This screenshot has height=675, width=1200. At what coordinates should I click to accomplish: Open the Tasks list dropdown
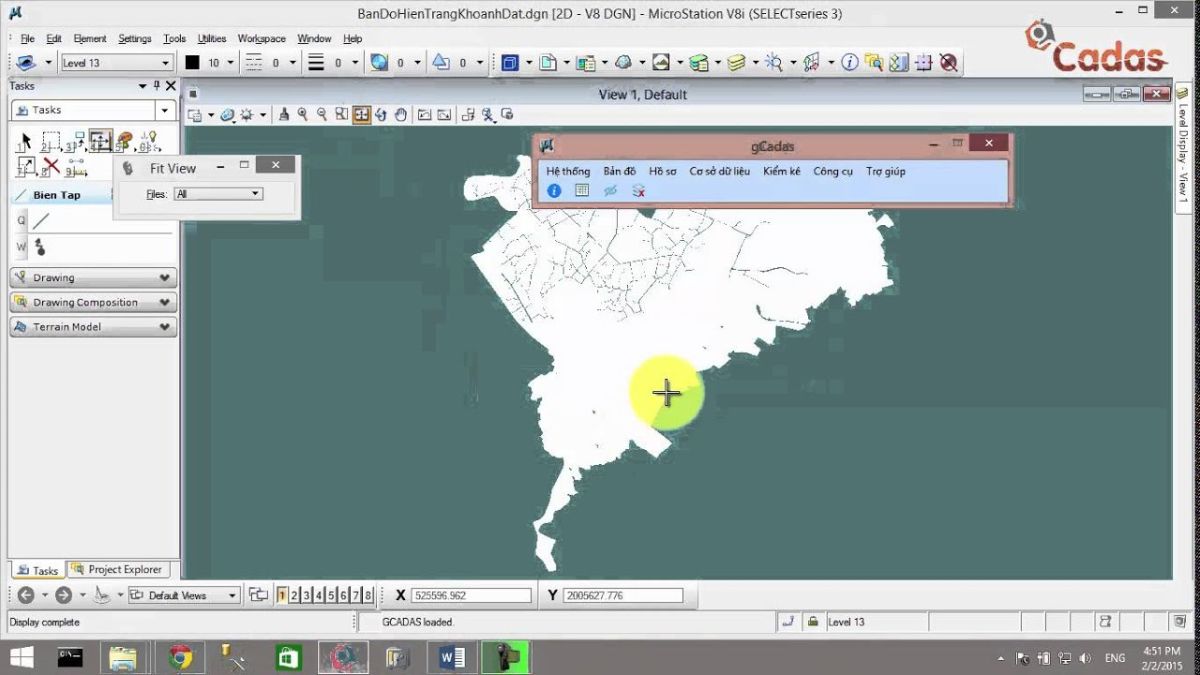(x=164, y=110)
